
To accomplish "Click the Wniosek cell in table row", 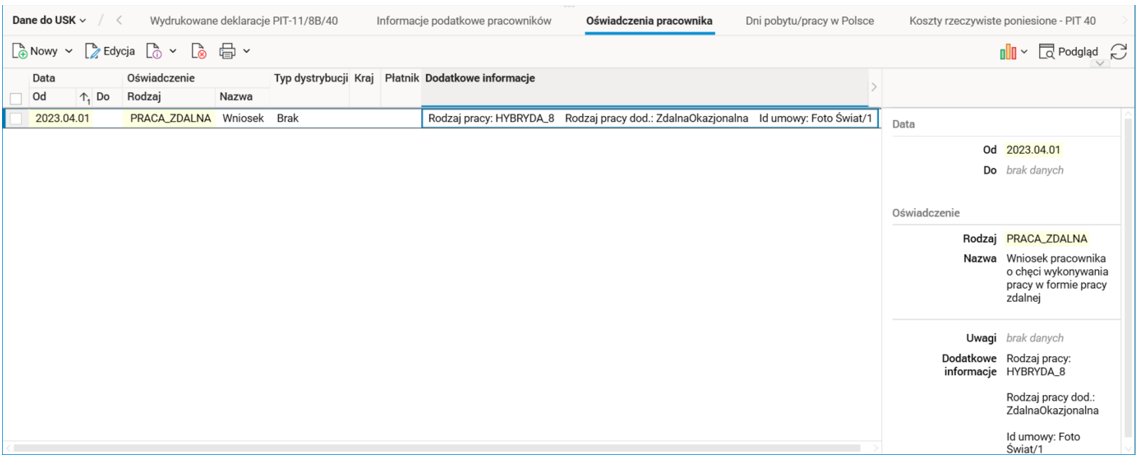I will coord(243,118).
